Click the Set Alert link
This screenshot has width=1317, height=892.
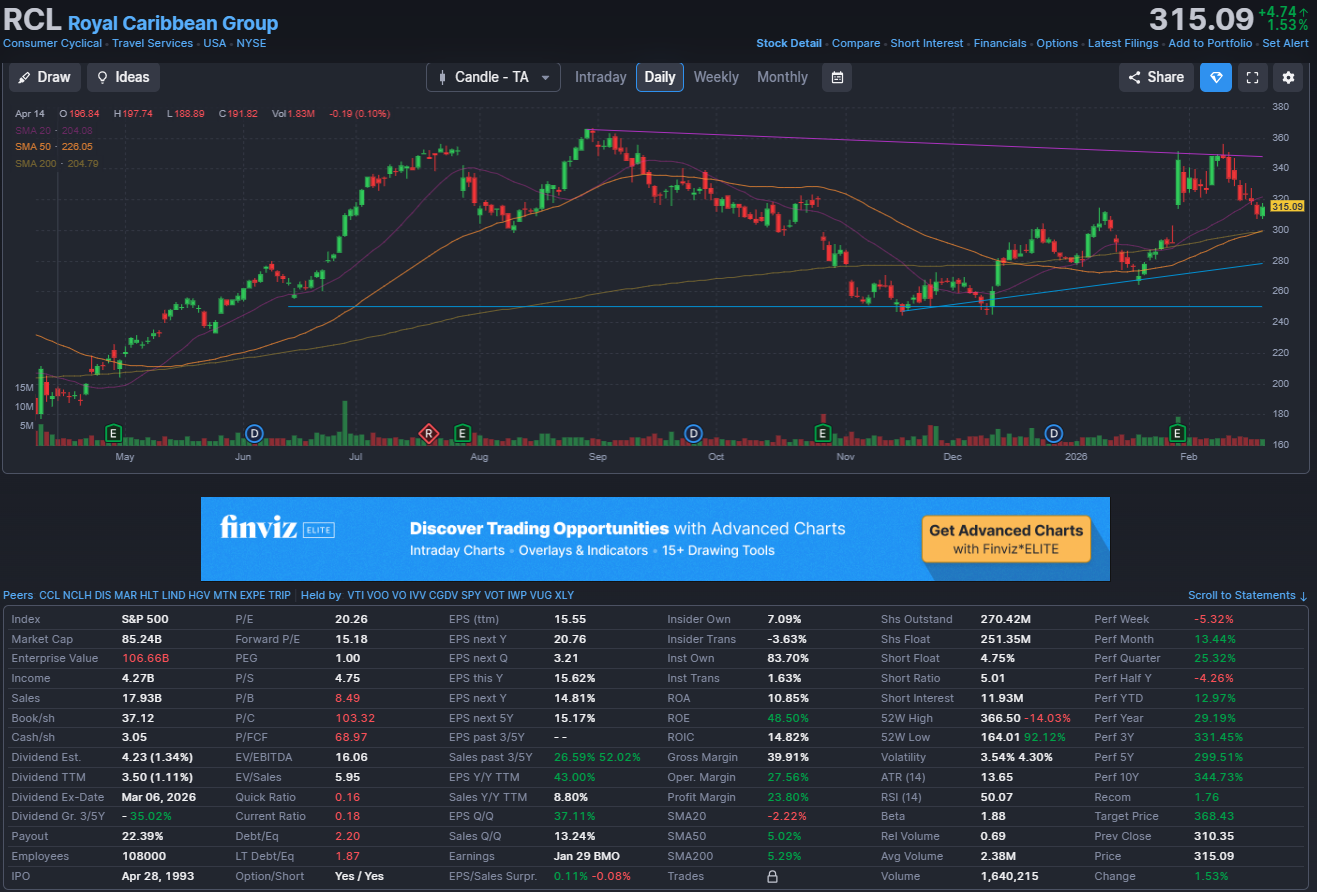coord(1285,43)
